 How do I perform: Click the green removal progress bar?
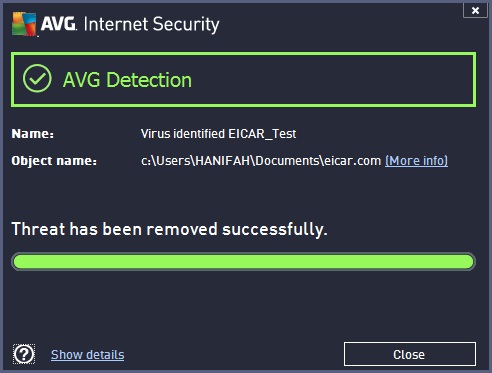tap(243, 261)
